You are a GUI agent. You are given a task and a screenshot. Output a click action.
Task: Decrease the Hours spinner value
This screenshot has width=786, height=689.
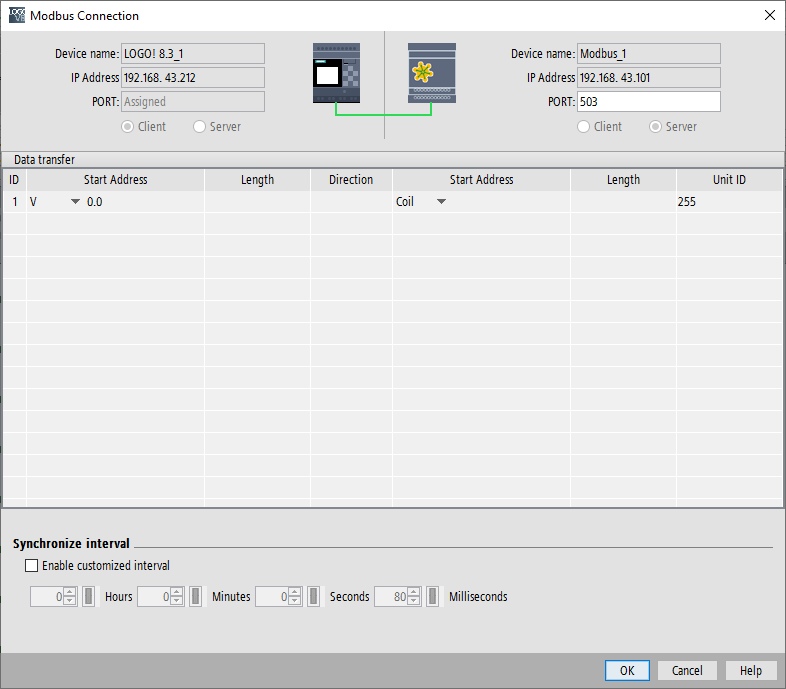click(70, 601)
